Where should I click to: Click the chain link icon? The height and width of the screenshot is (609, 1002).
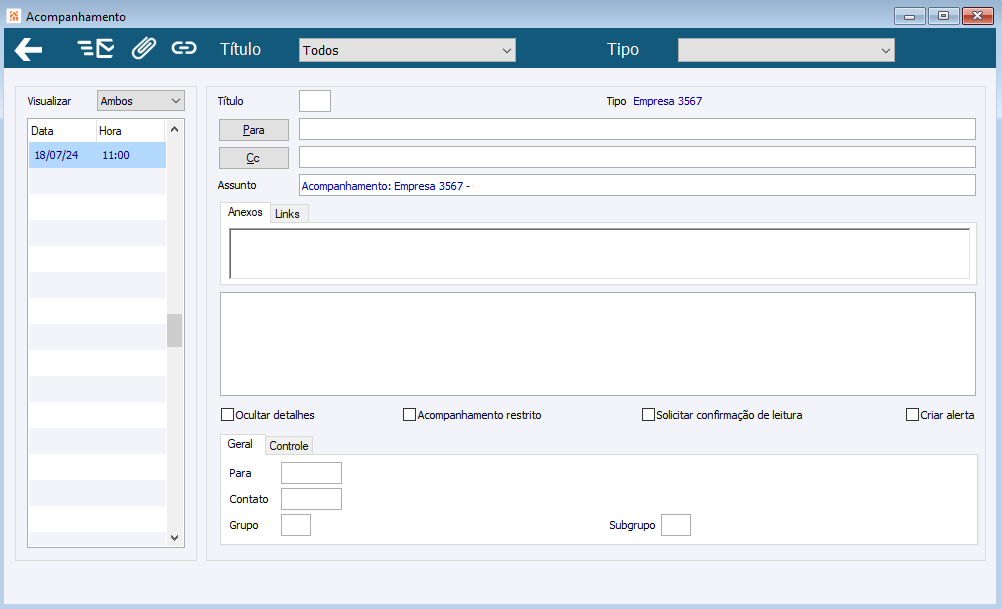(x=184, y=48)
